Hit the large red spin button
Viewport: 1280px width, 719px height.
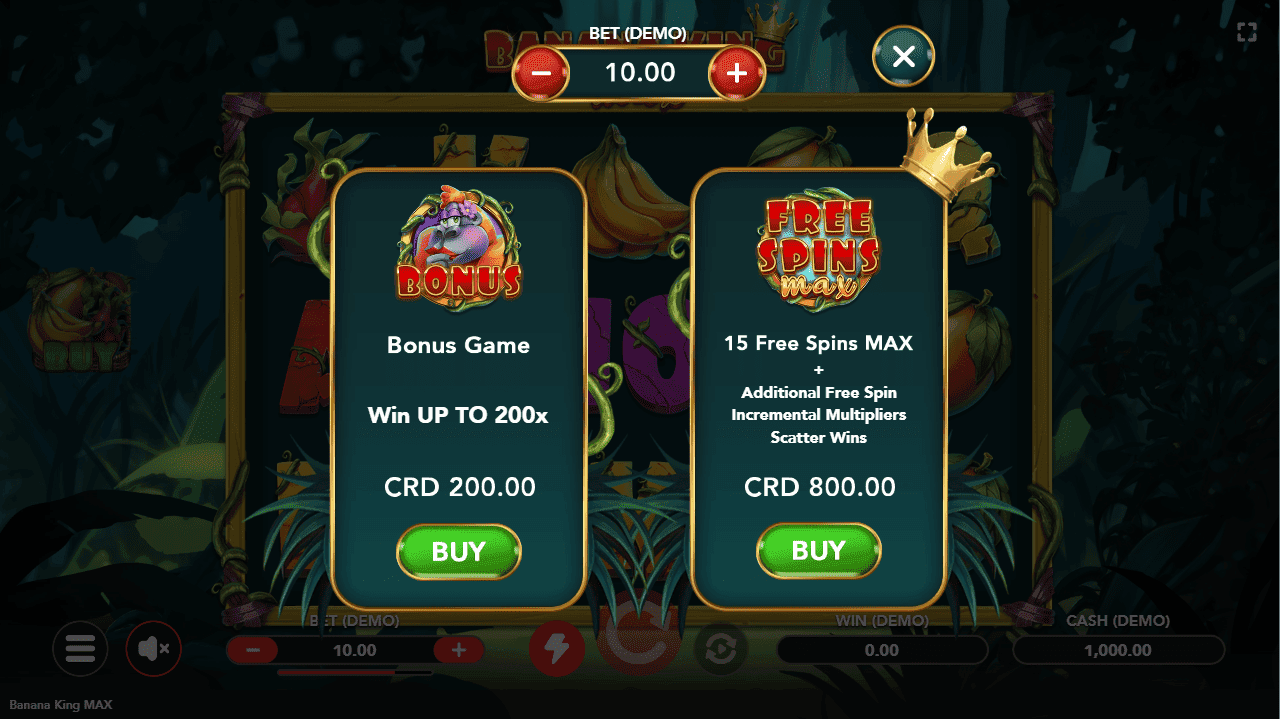pos(639,643)
